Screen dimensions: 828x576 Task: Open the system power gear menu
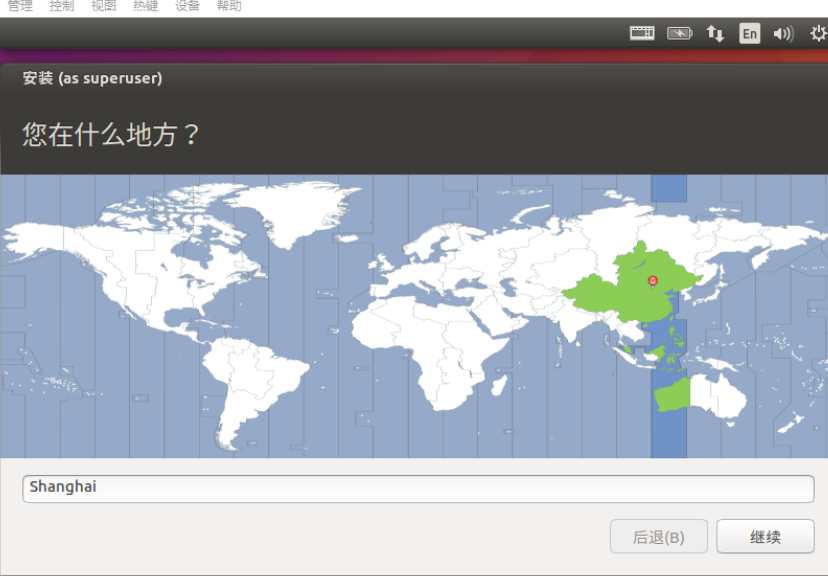[x=819, y=34]
